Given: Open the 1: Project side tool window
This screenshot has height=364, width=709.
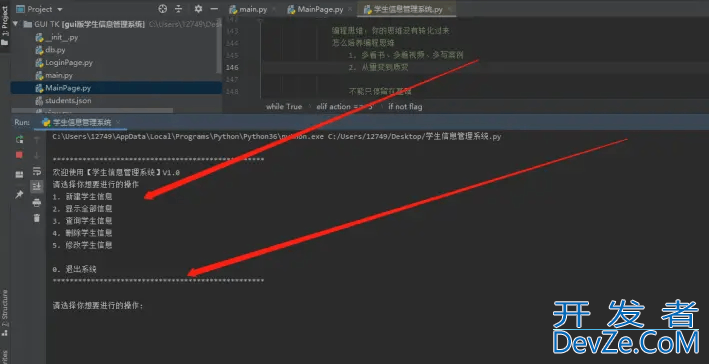Looking at the screenshot, I should click(x=5, y=26).
